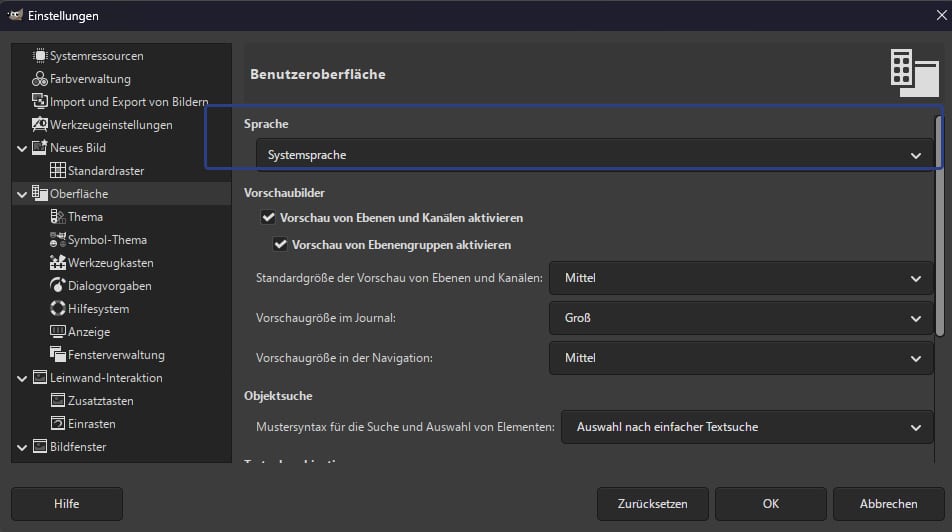Go to the Thema settings page
The width and height of the screenshot is (952, 532).
(85, 217)
